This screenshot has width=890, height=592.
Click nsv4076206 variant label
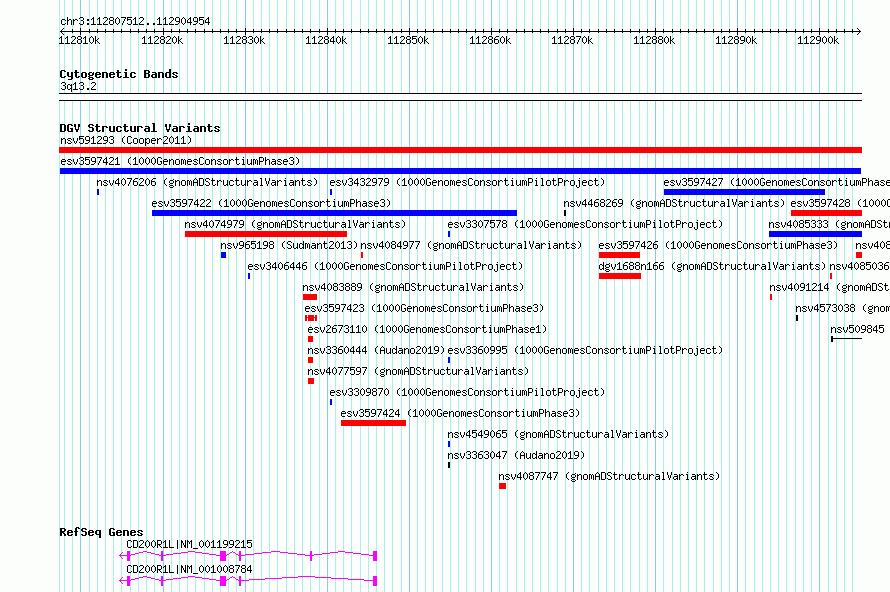[x=207, y=182]
